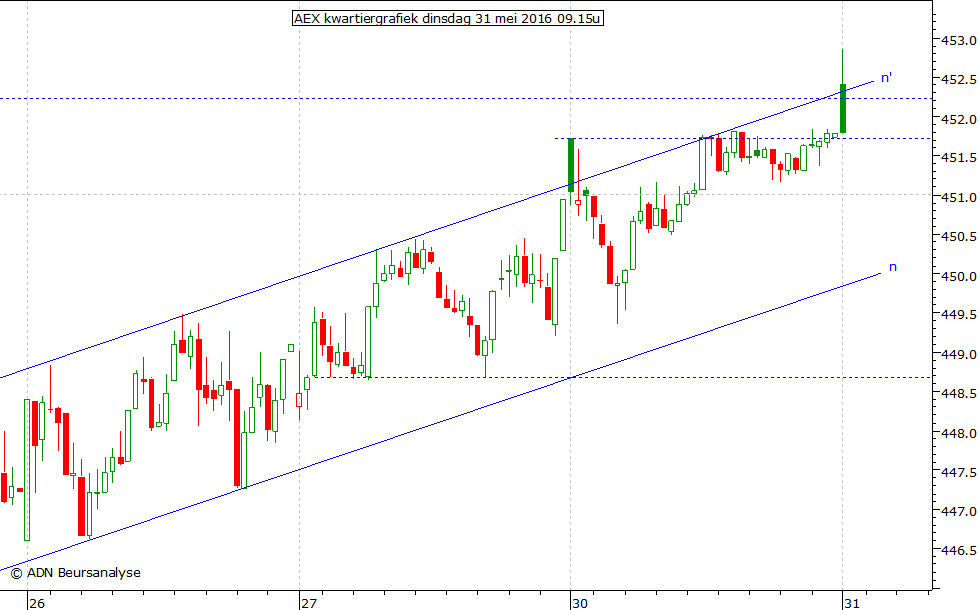Click the price label 449.5
Viewport: 980px width, 610px height.
click(959, 315)
